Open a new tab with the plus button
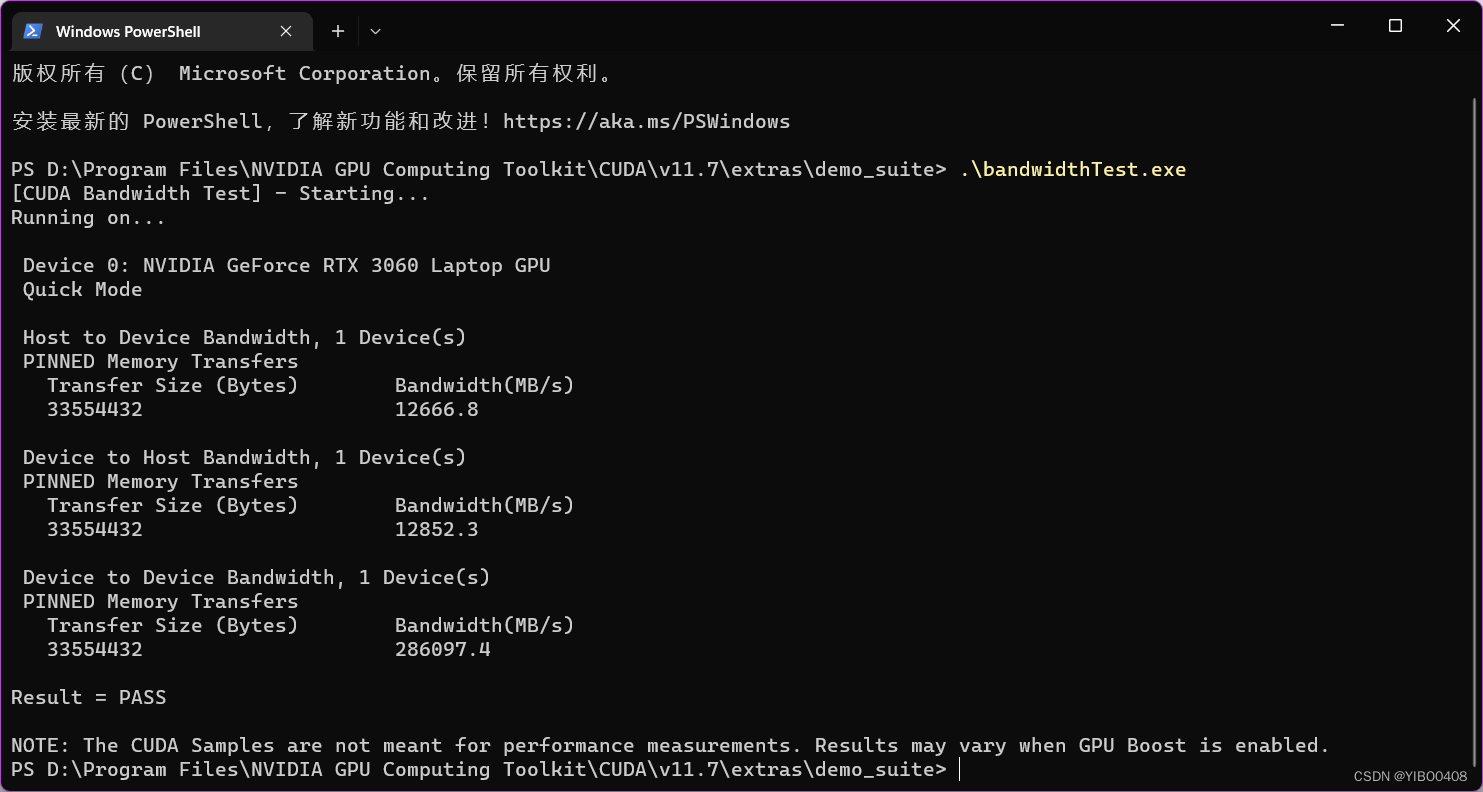The image size is (1483, 792). pyautogui.click(x=338, y=31)
